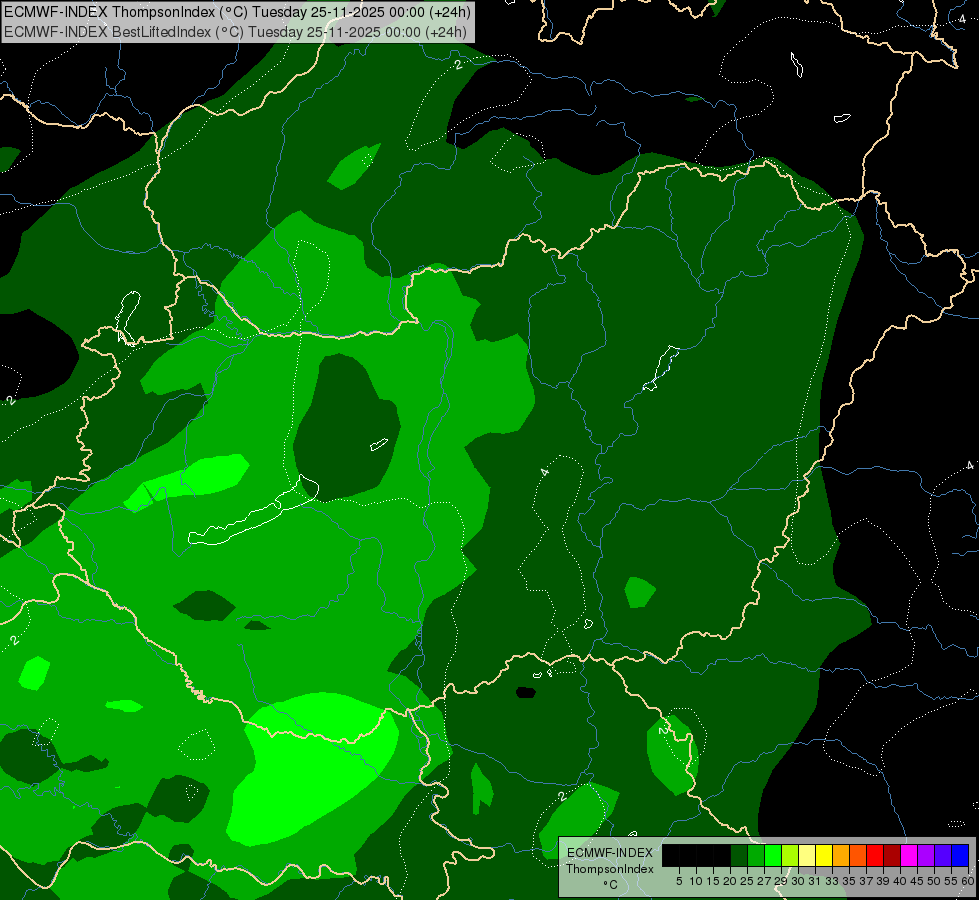Select the lime 29-30 legend swatch
Viewport: 979px width, 900px height.
coord(790,855)
